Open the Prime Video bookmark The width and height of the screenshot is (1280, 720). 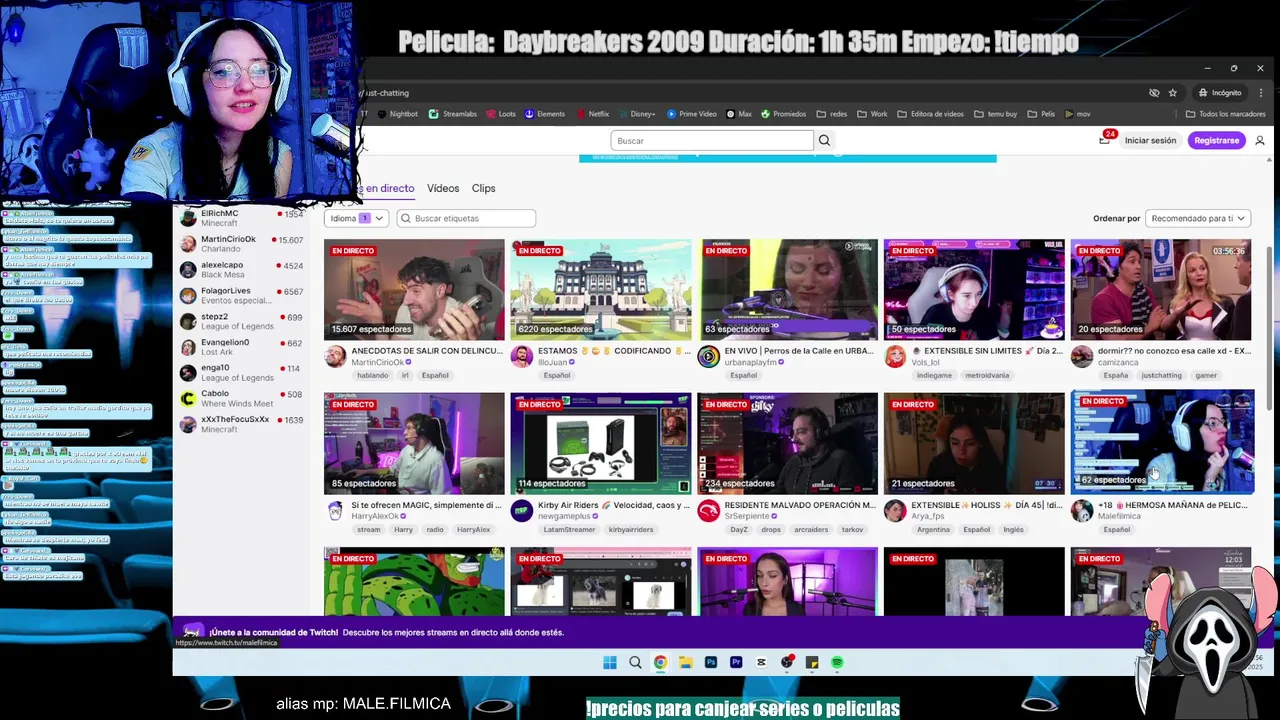tap(692, 114)
